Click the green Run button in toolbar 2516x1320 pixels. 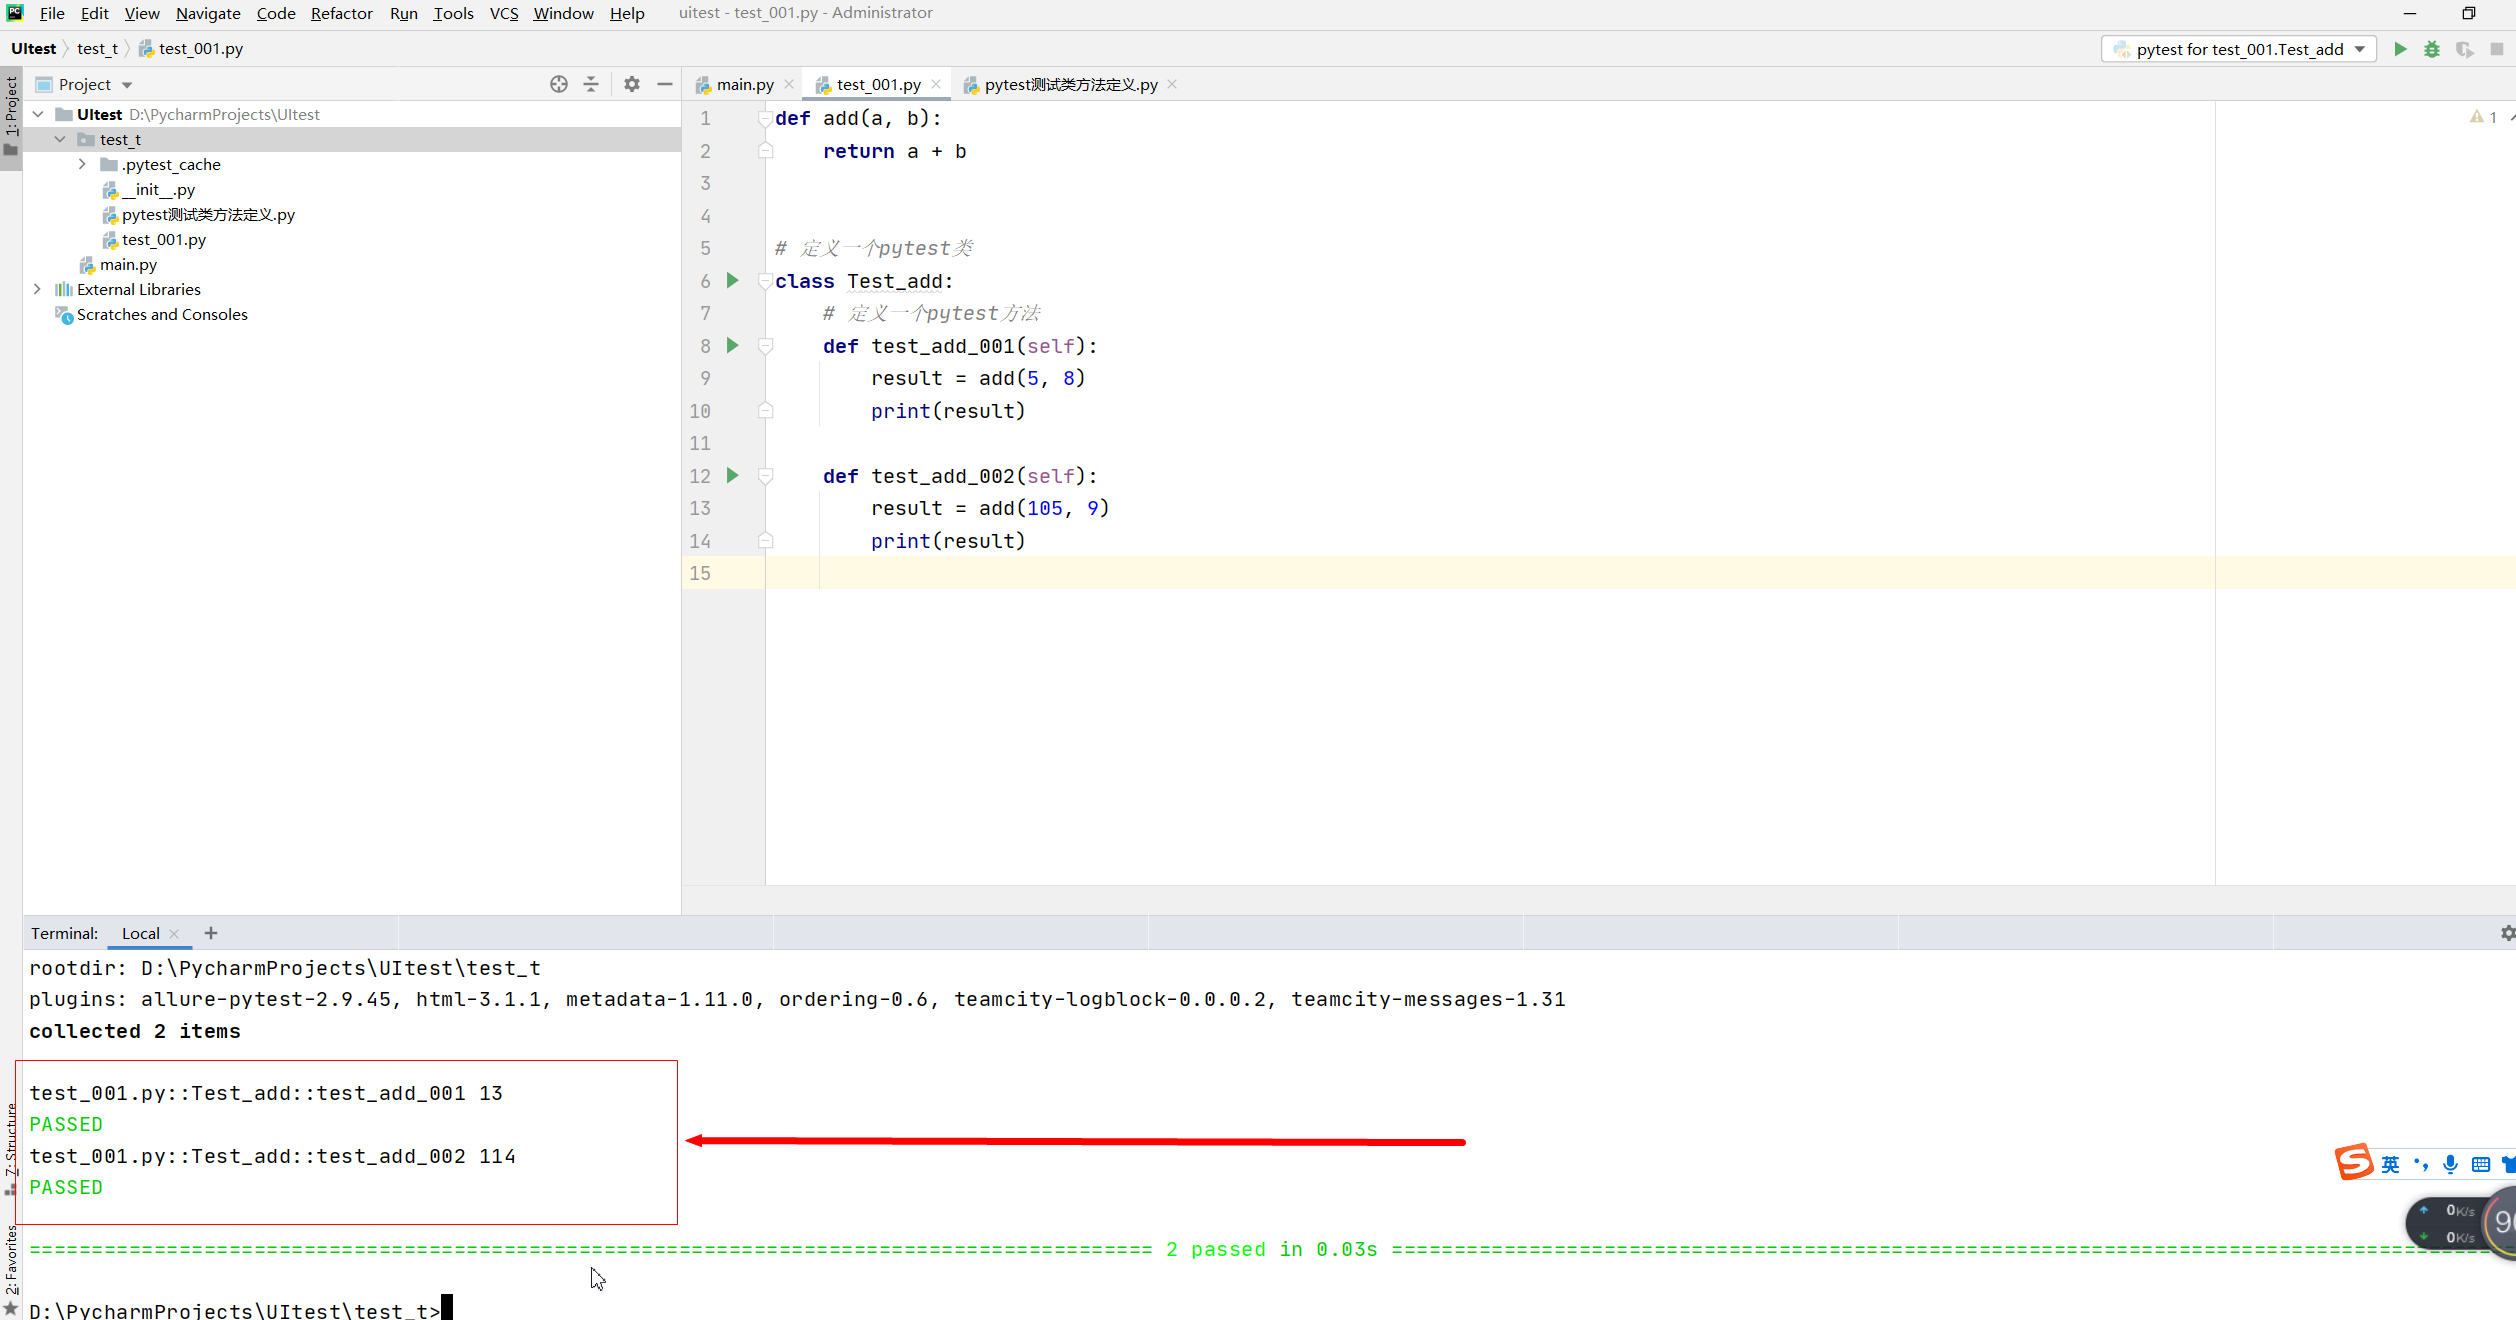tap(2400, 49)
